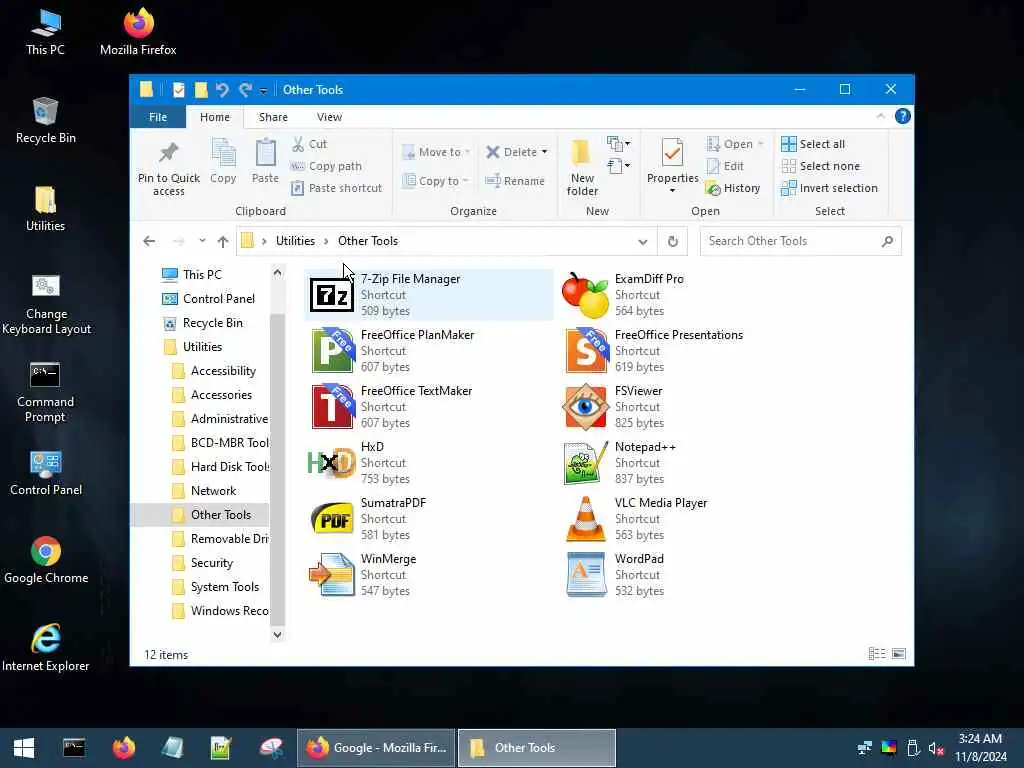Select the VLC Media Player cone icon
Screen dimensions: 1024x768
(x=585, y=519)
